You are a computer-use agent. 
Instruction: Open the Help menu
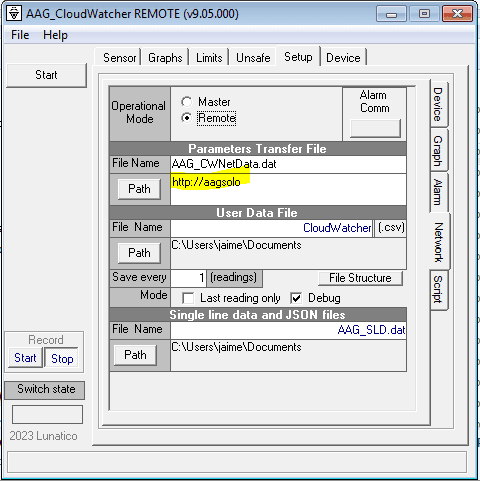pyautogui.click(x=55, y=35)
